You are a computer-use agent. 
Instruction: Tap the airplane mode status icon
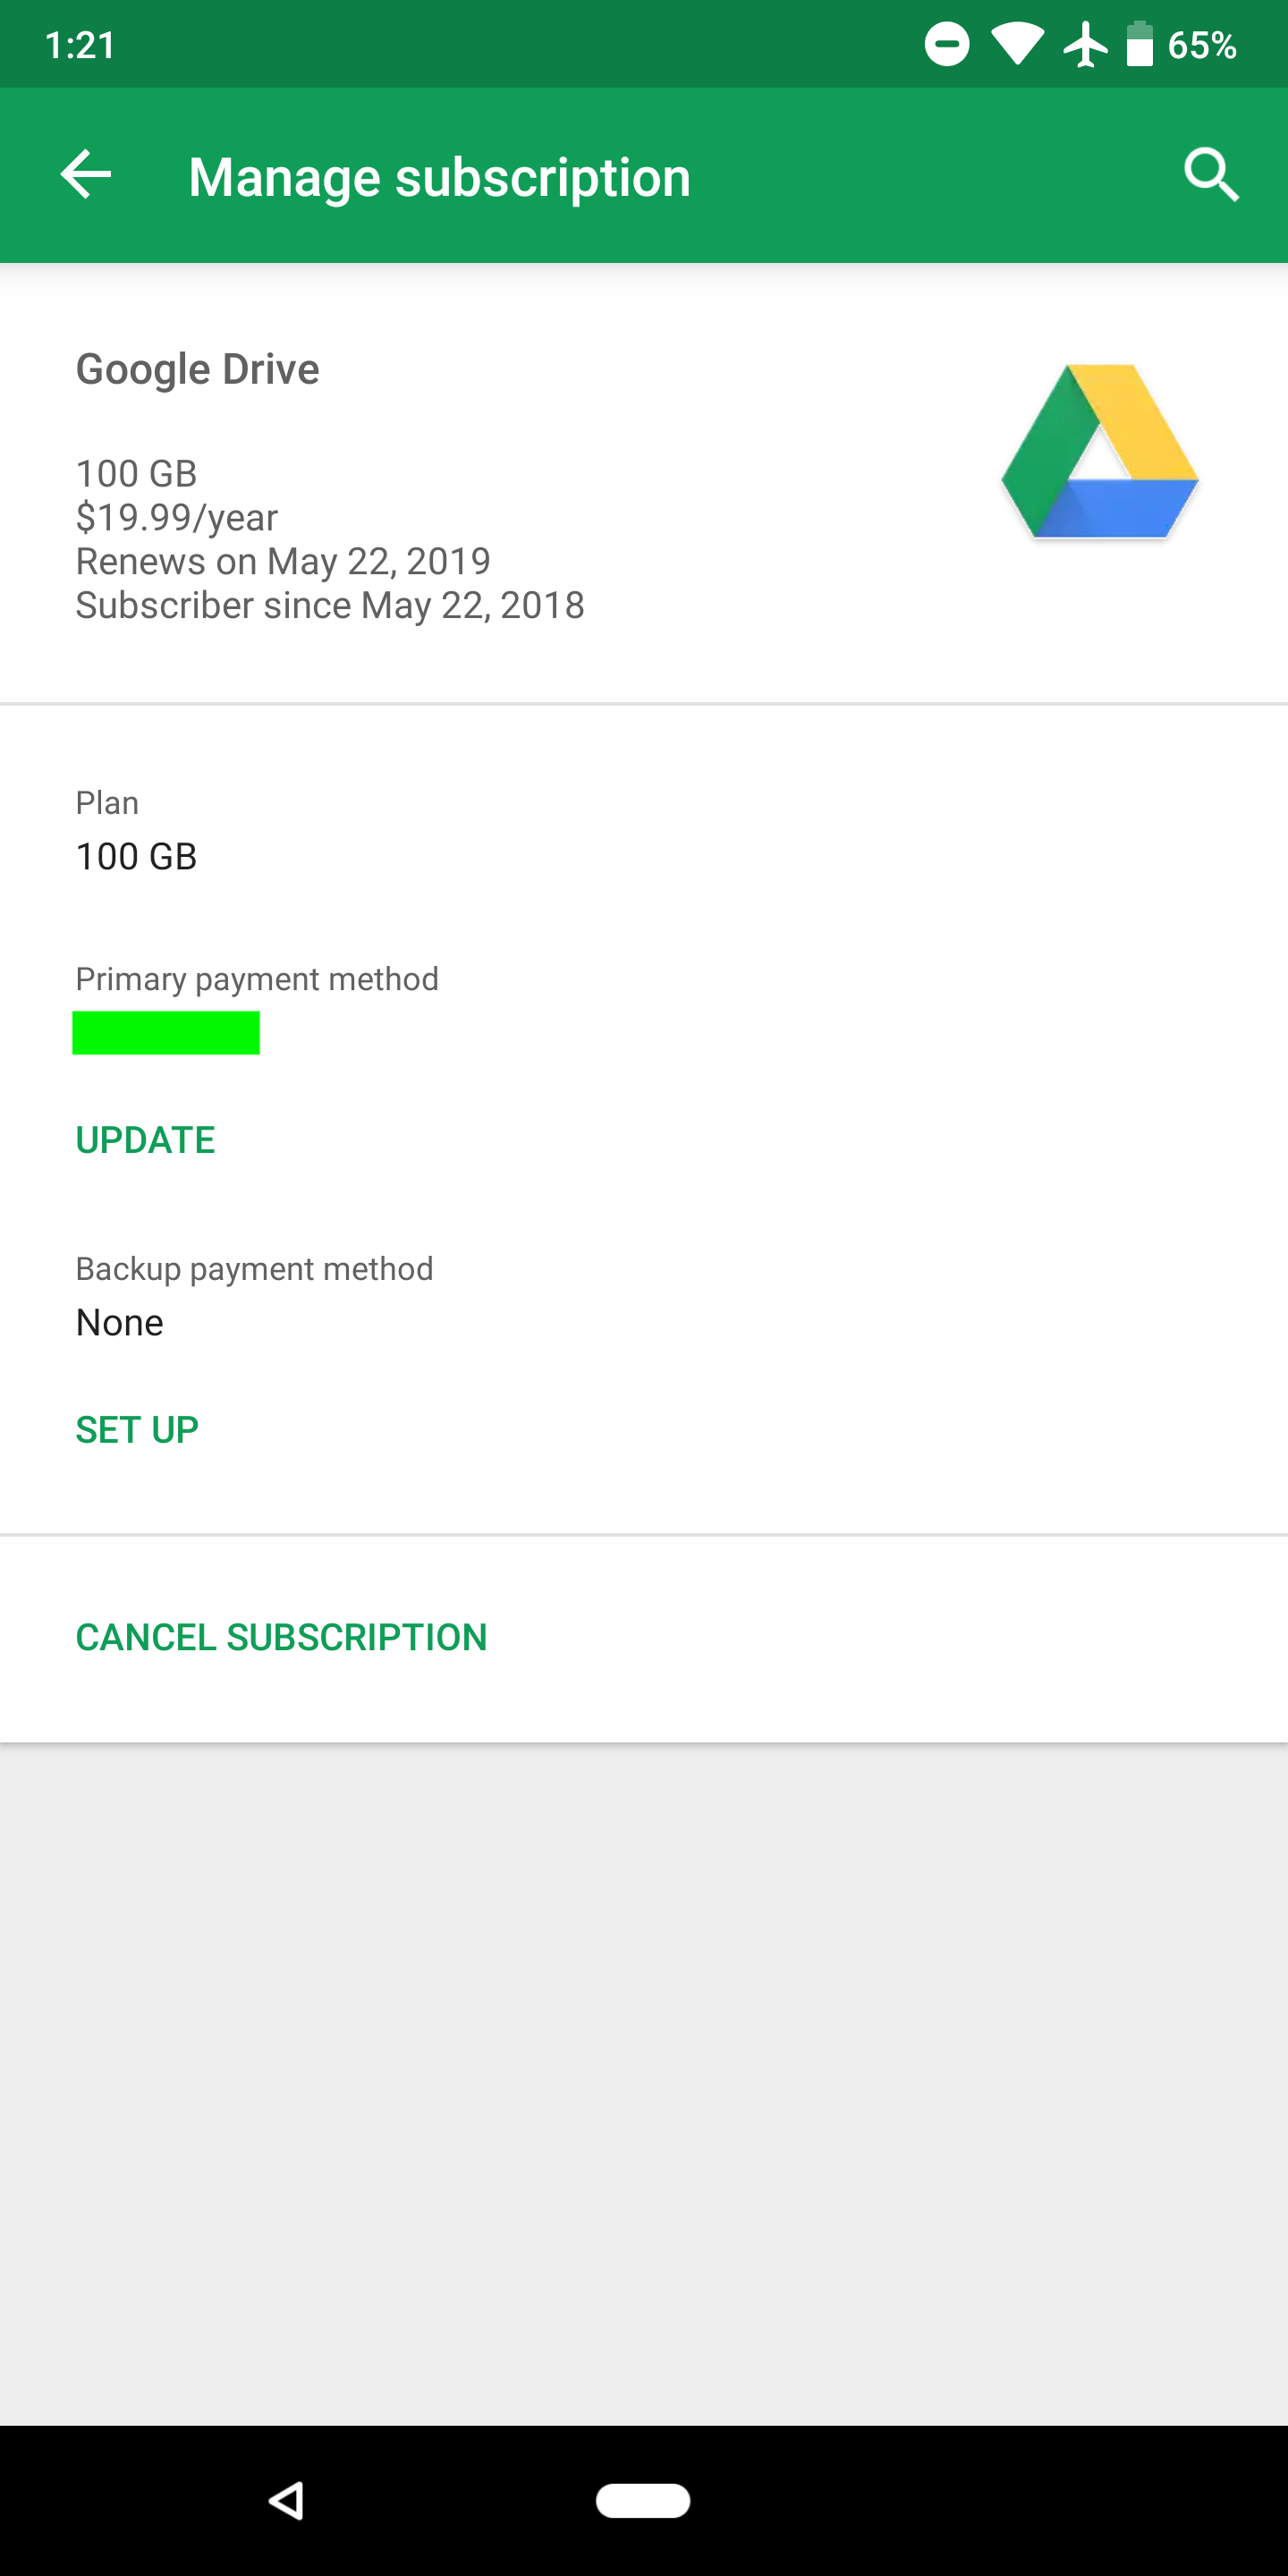(1085, 45)
